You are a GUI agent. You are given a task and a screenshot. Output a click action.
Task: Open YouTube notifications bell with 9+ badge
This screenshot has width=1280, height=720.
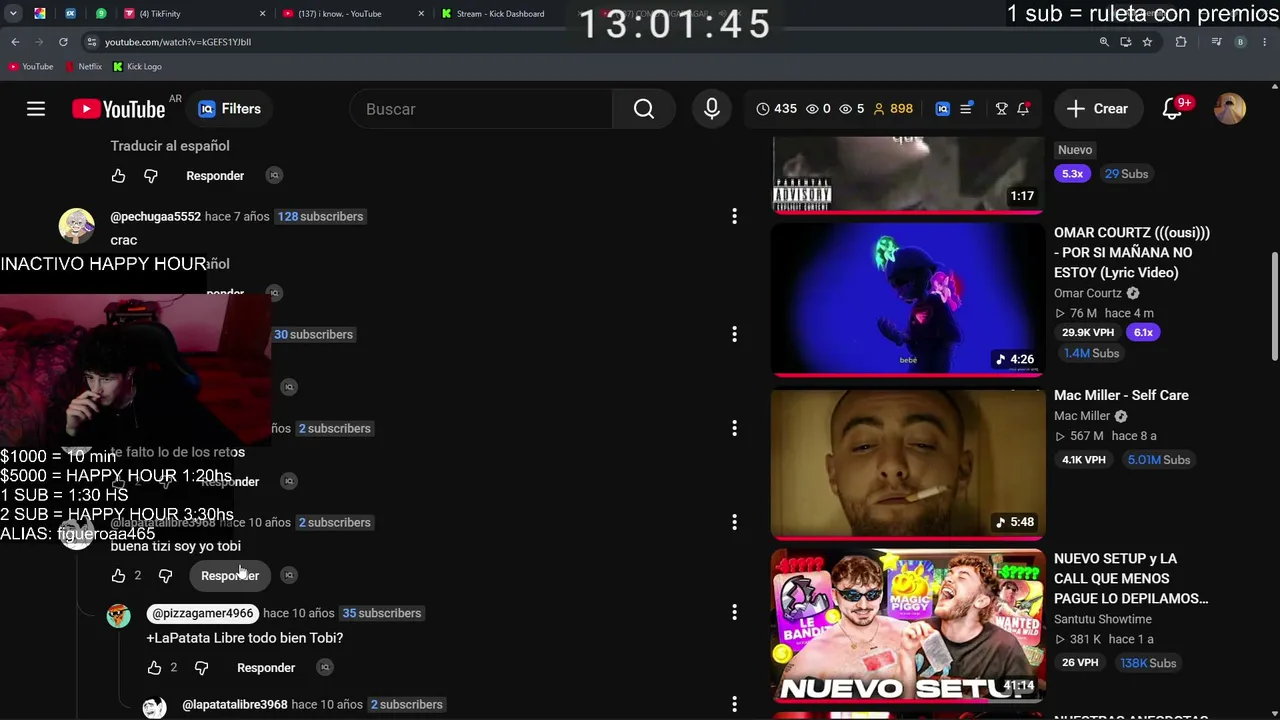click(1174, 109)
